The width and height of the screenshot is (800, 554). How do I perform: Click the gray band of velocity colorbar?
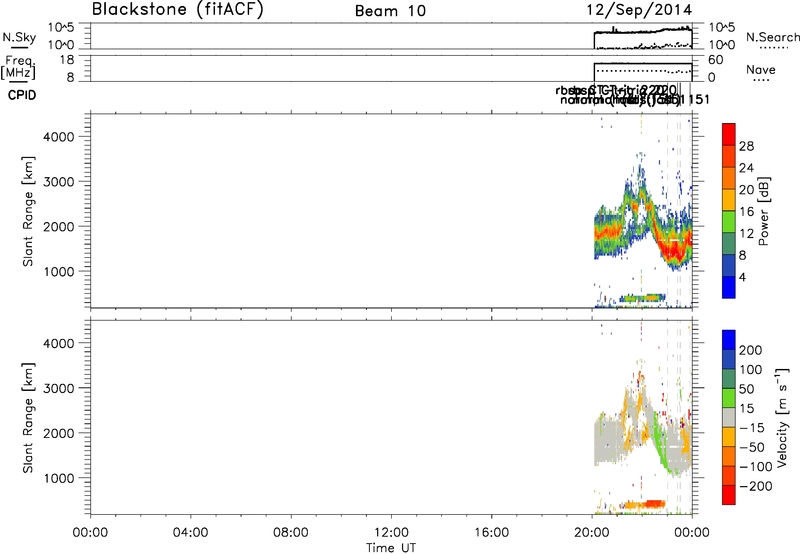729,417
